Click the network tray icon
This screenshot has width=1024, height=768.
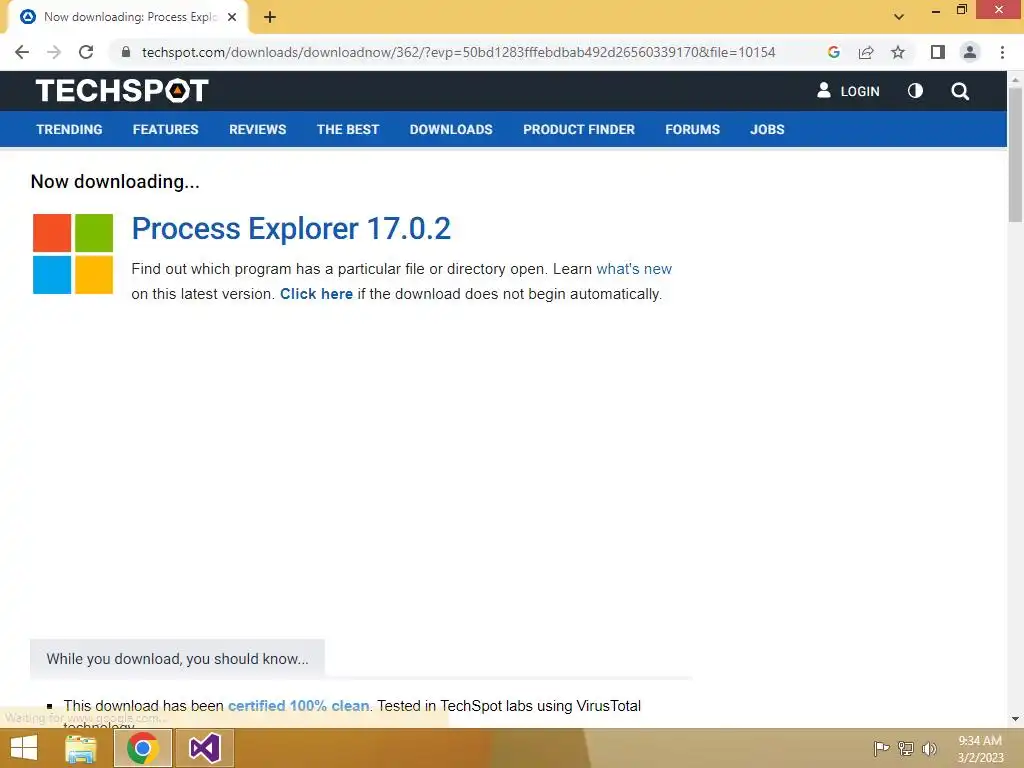[x=905, y=748]
